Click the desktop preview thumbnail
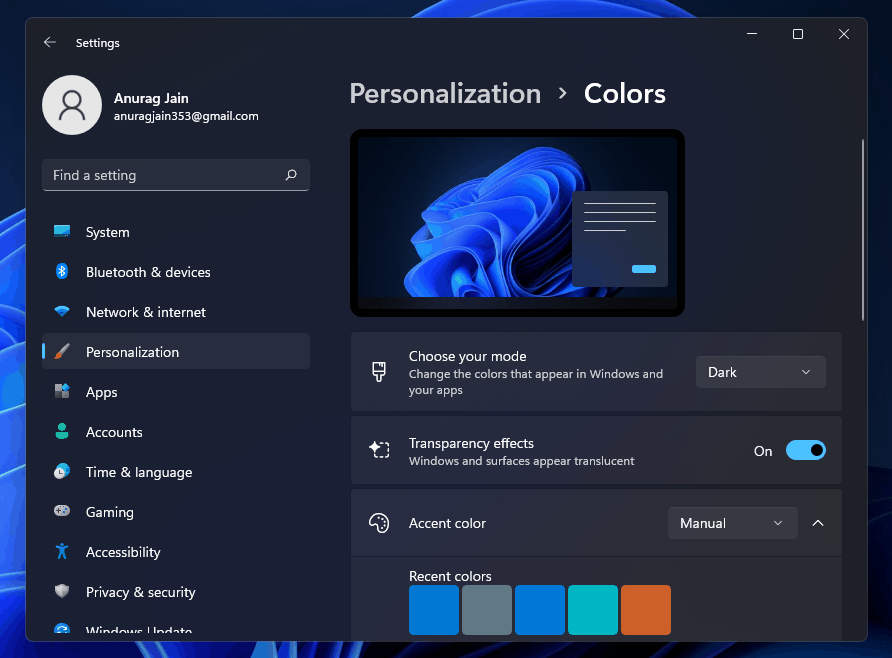 tap(517, 223)
